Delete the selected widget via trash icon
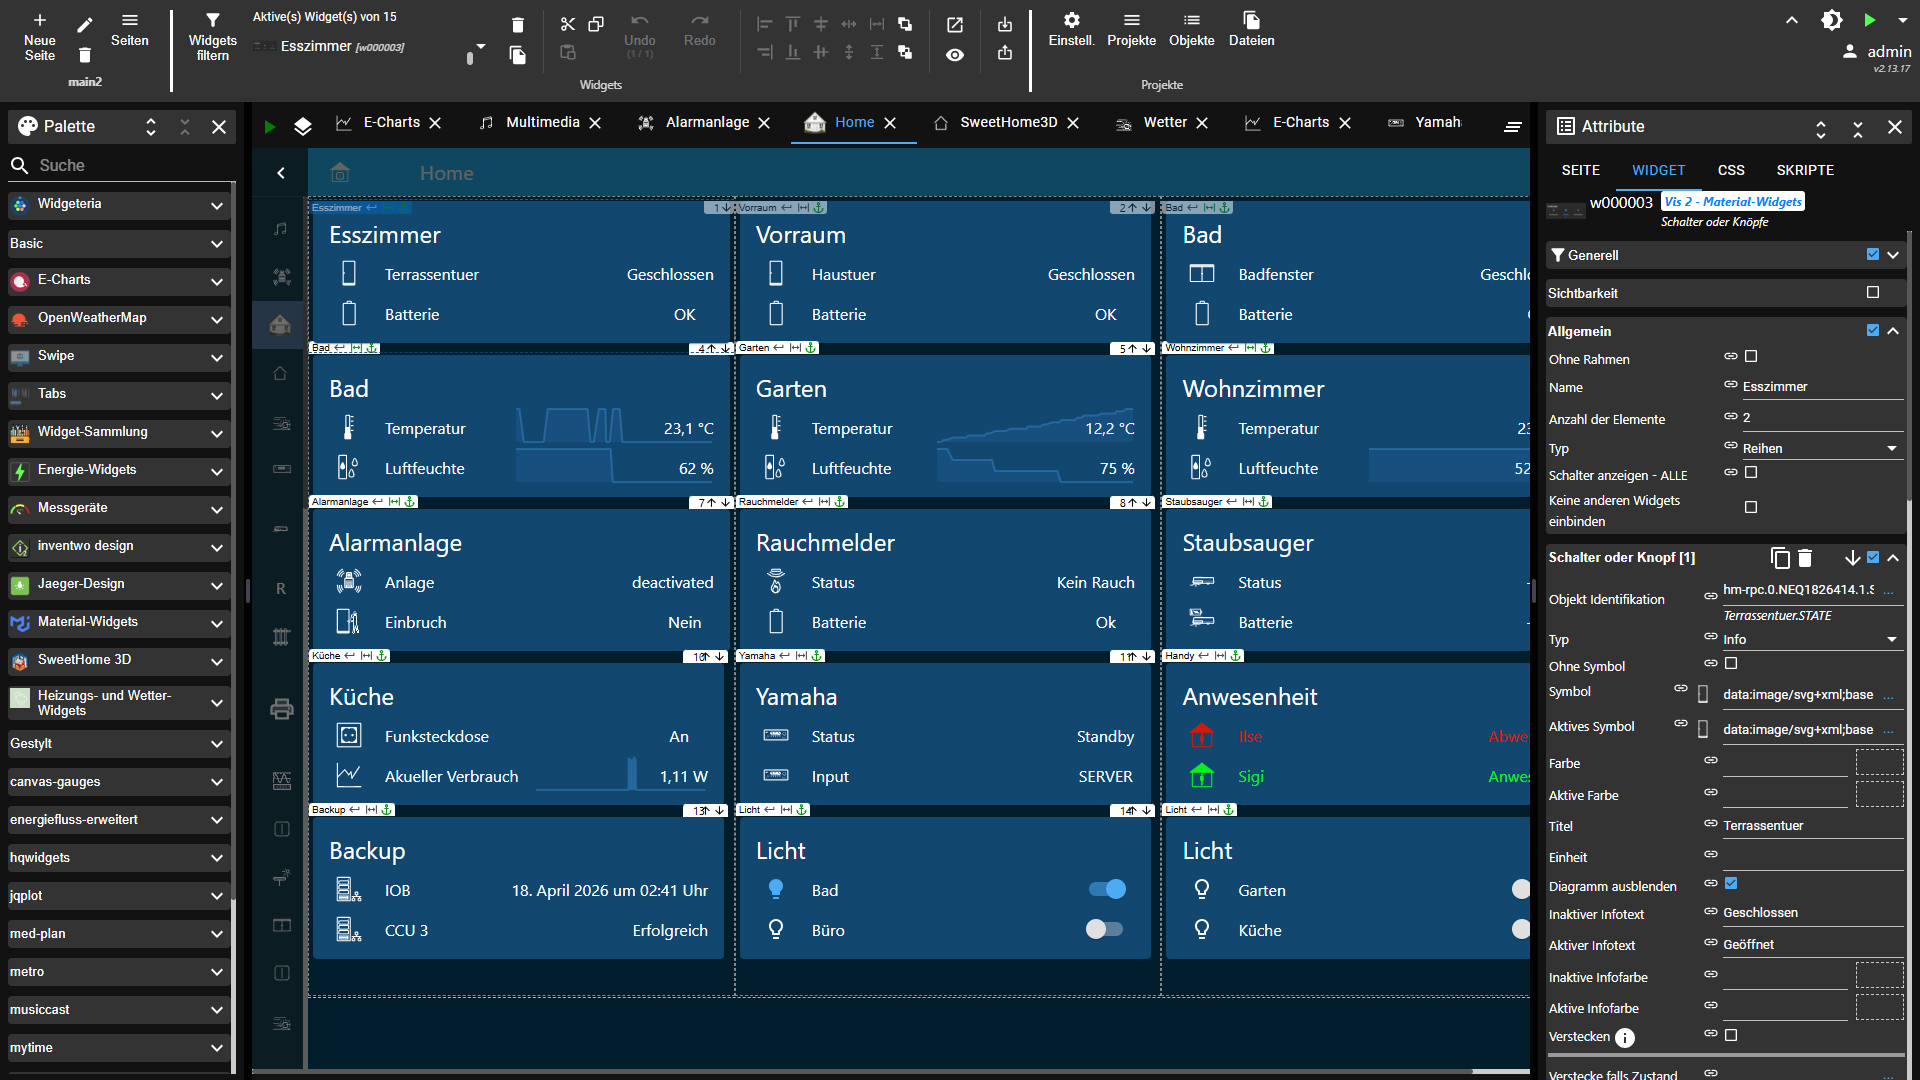 pos(518,24)
